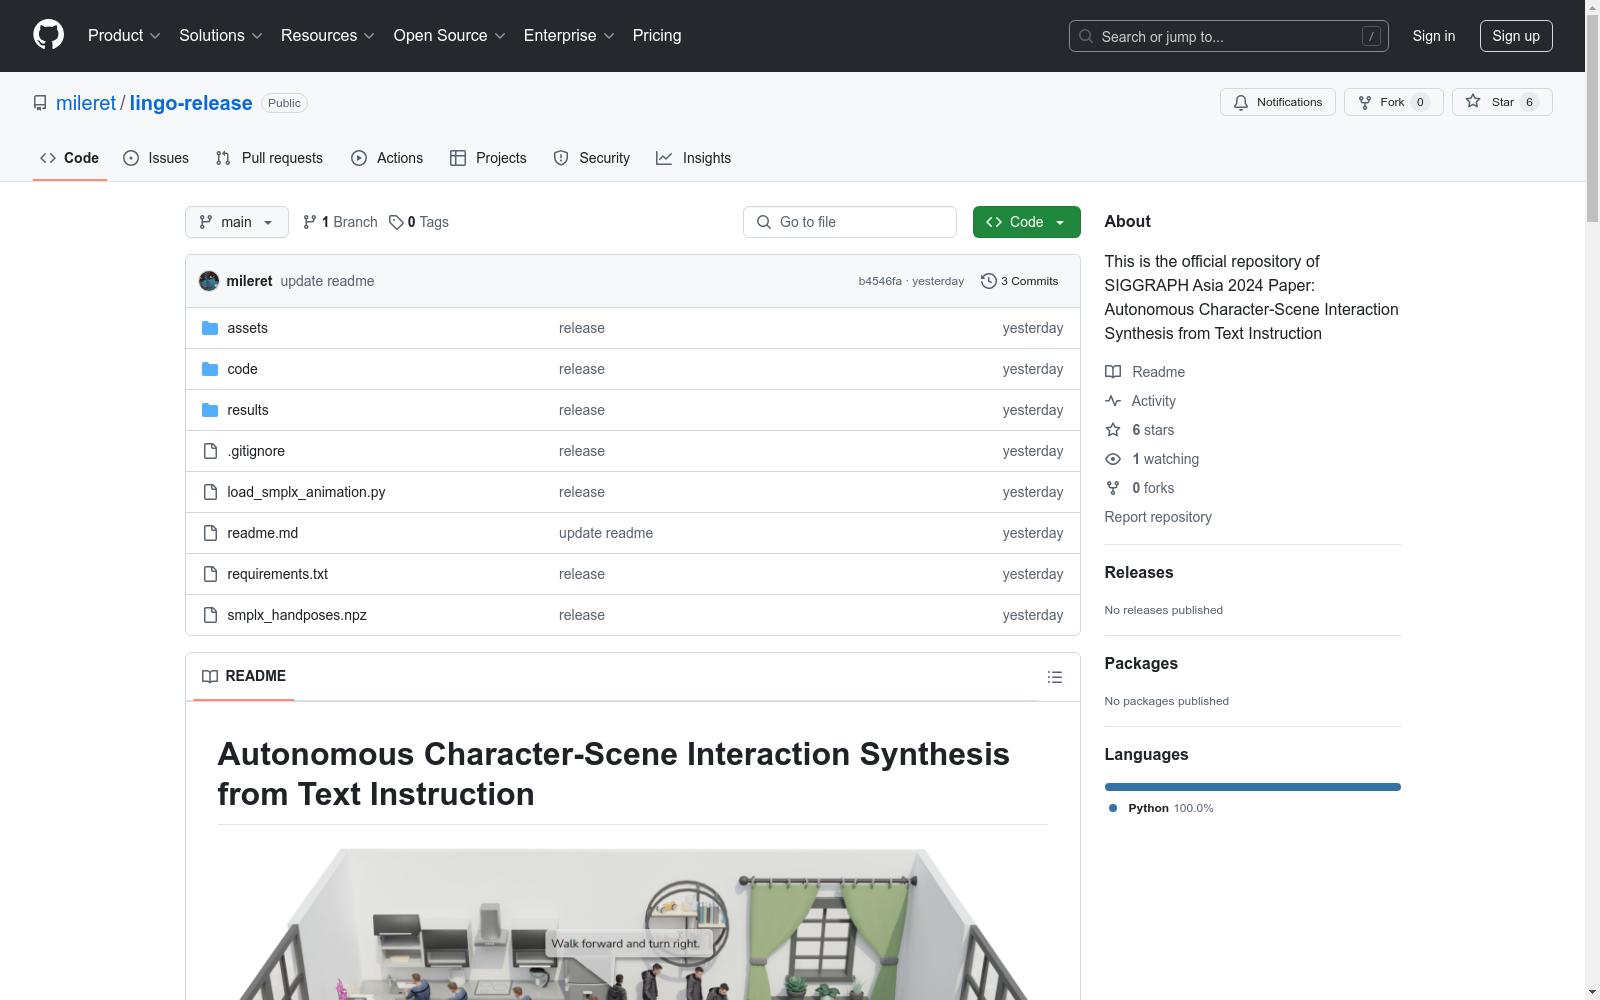The width and height of the screenshot is (1600, 1000).
Task: Click the 0 Tags link
Action: coord(419,222)
